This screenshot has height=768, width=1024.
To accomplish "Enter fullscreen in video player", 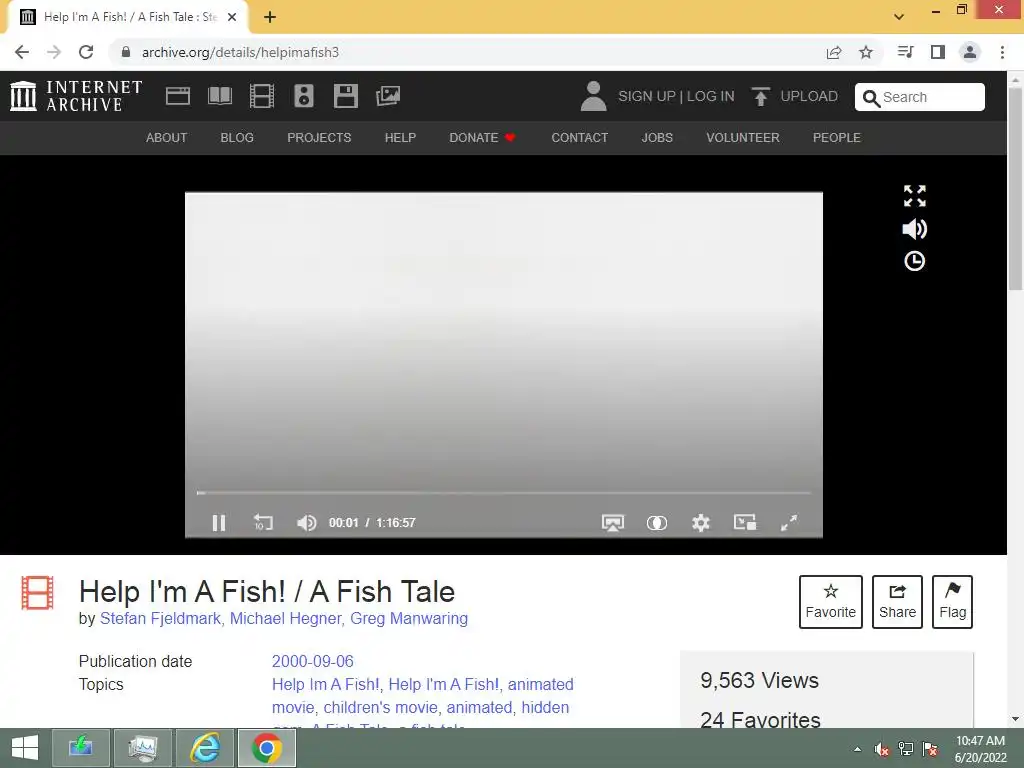I will click(x=789, y=522).
